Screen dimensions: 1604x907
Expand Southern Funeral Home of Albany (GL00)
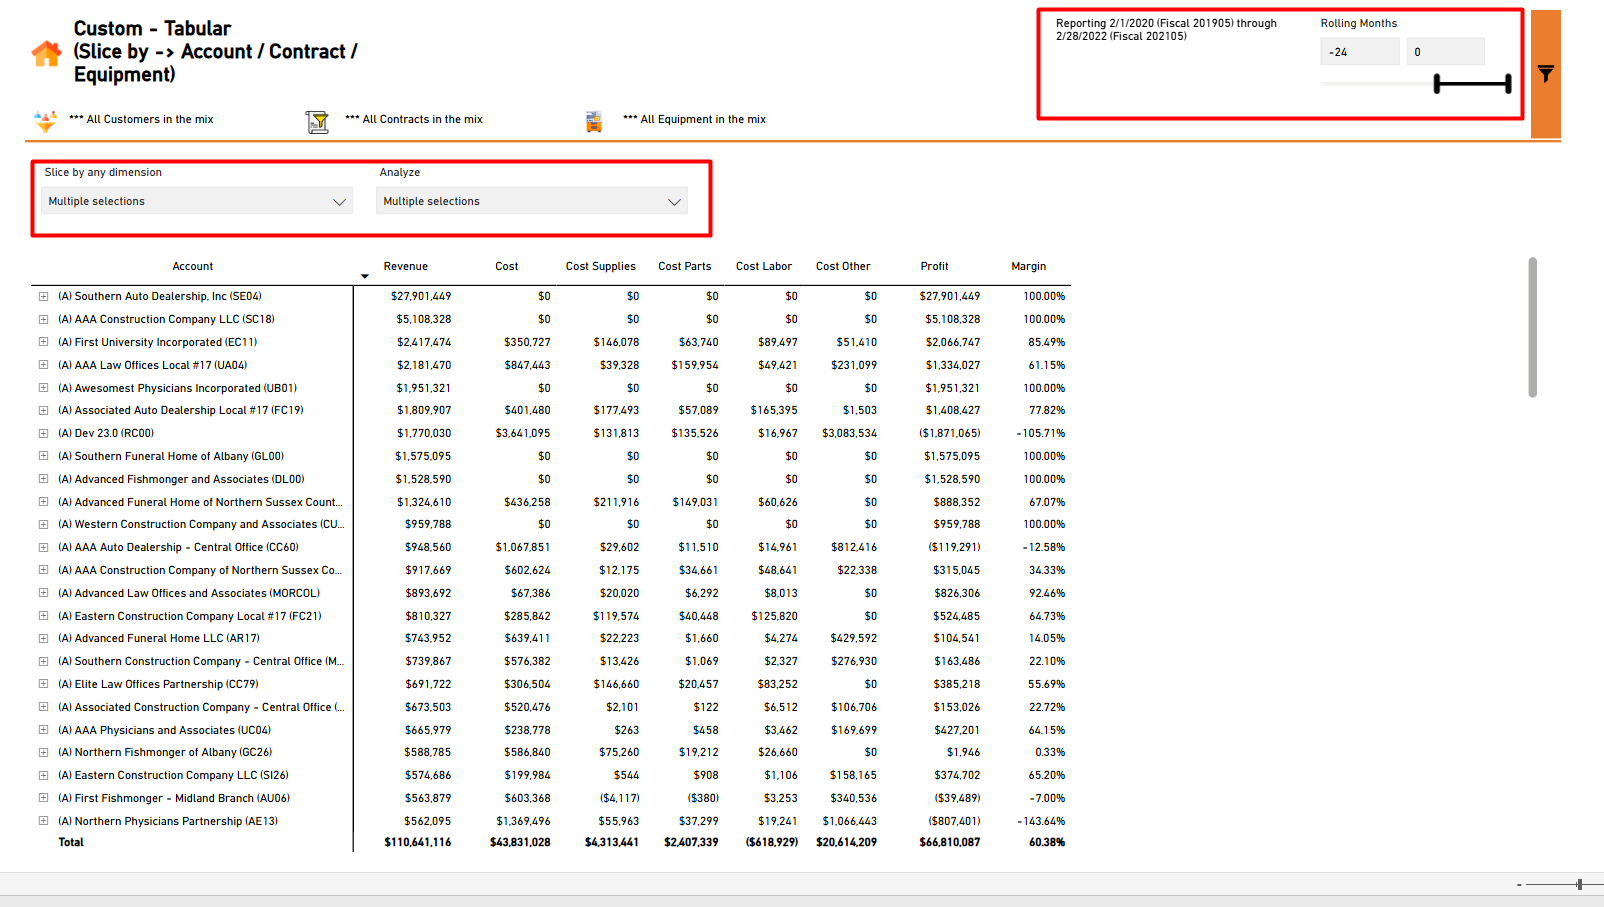tap(44, 456)
